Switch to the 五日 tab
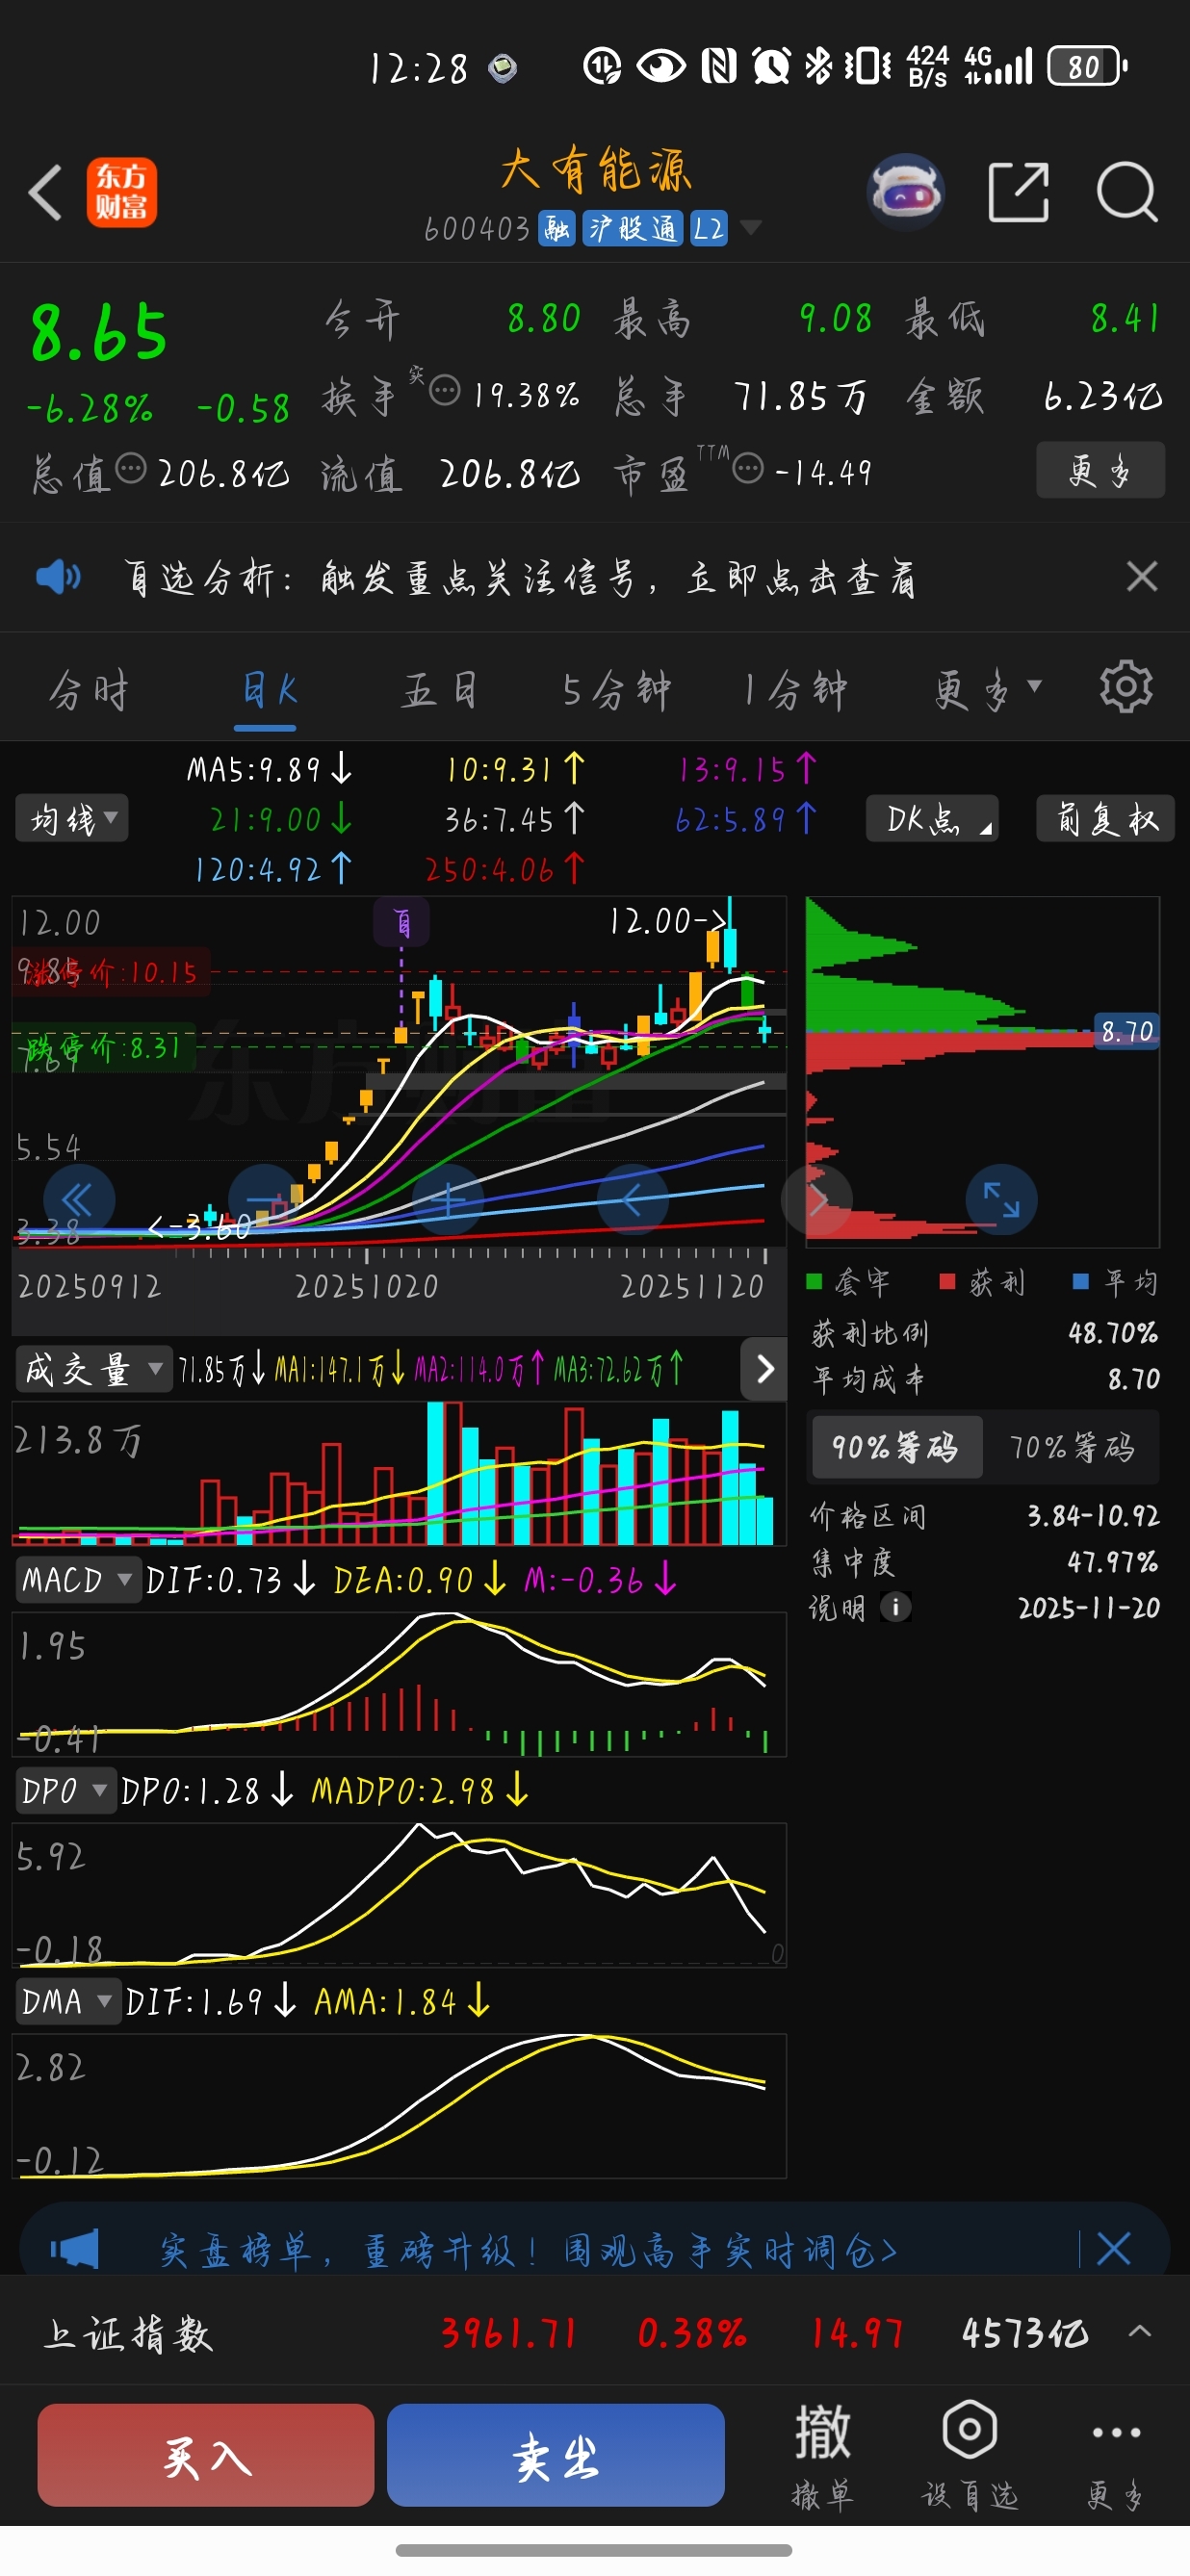Image resolution: width=1190 pixels, height=2576 pixels. (x=440, y=690)
